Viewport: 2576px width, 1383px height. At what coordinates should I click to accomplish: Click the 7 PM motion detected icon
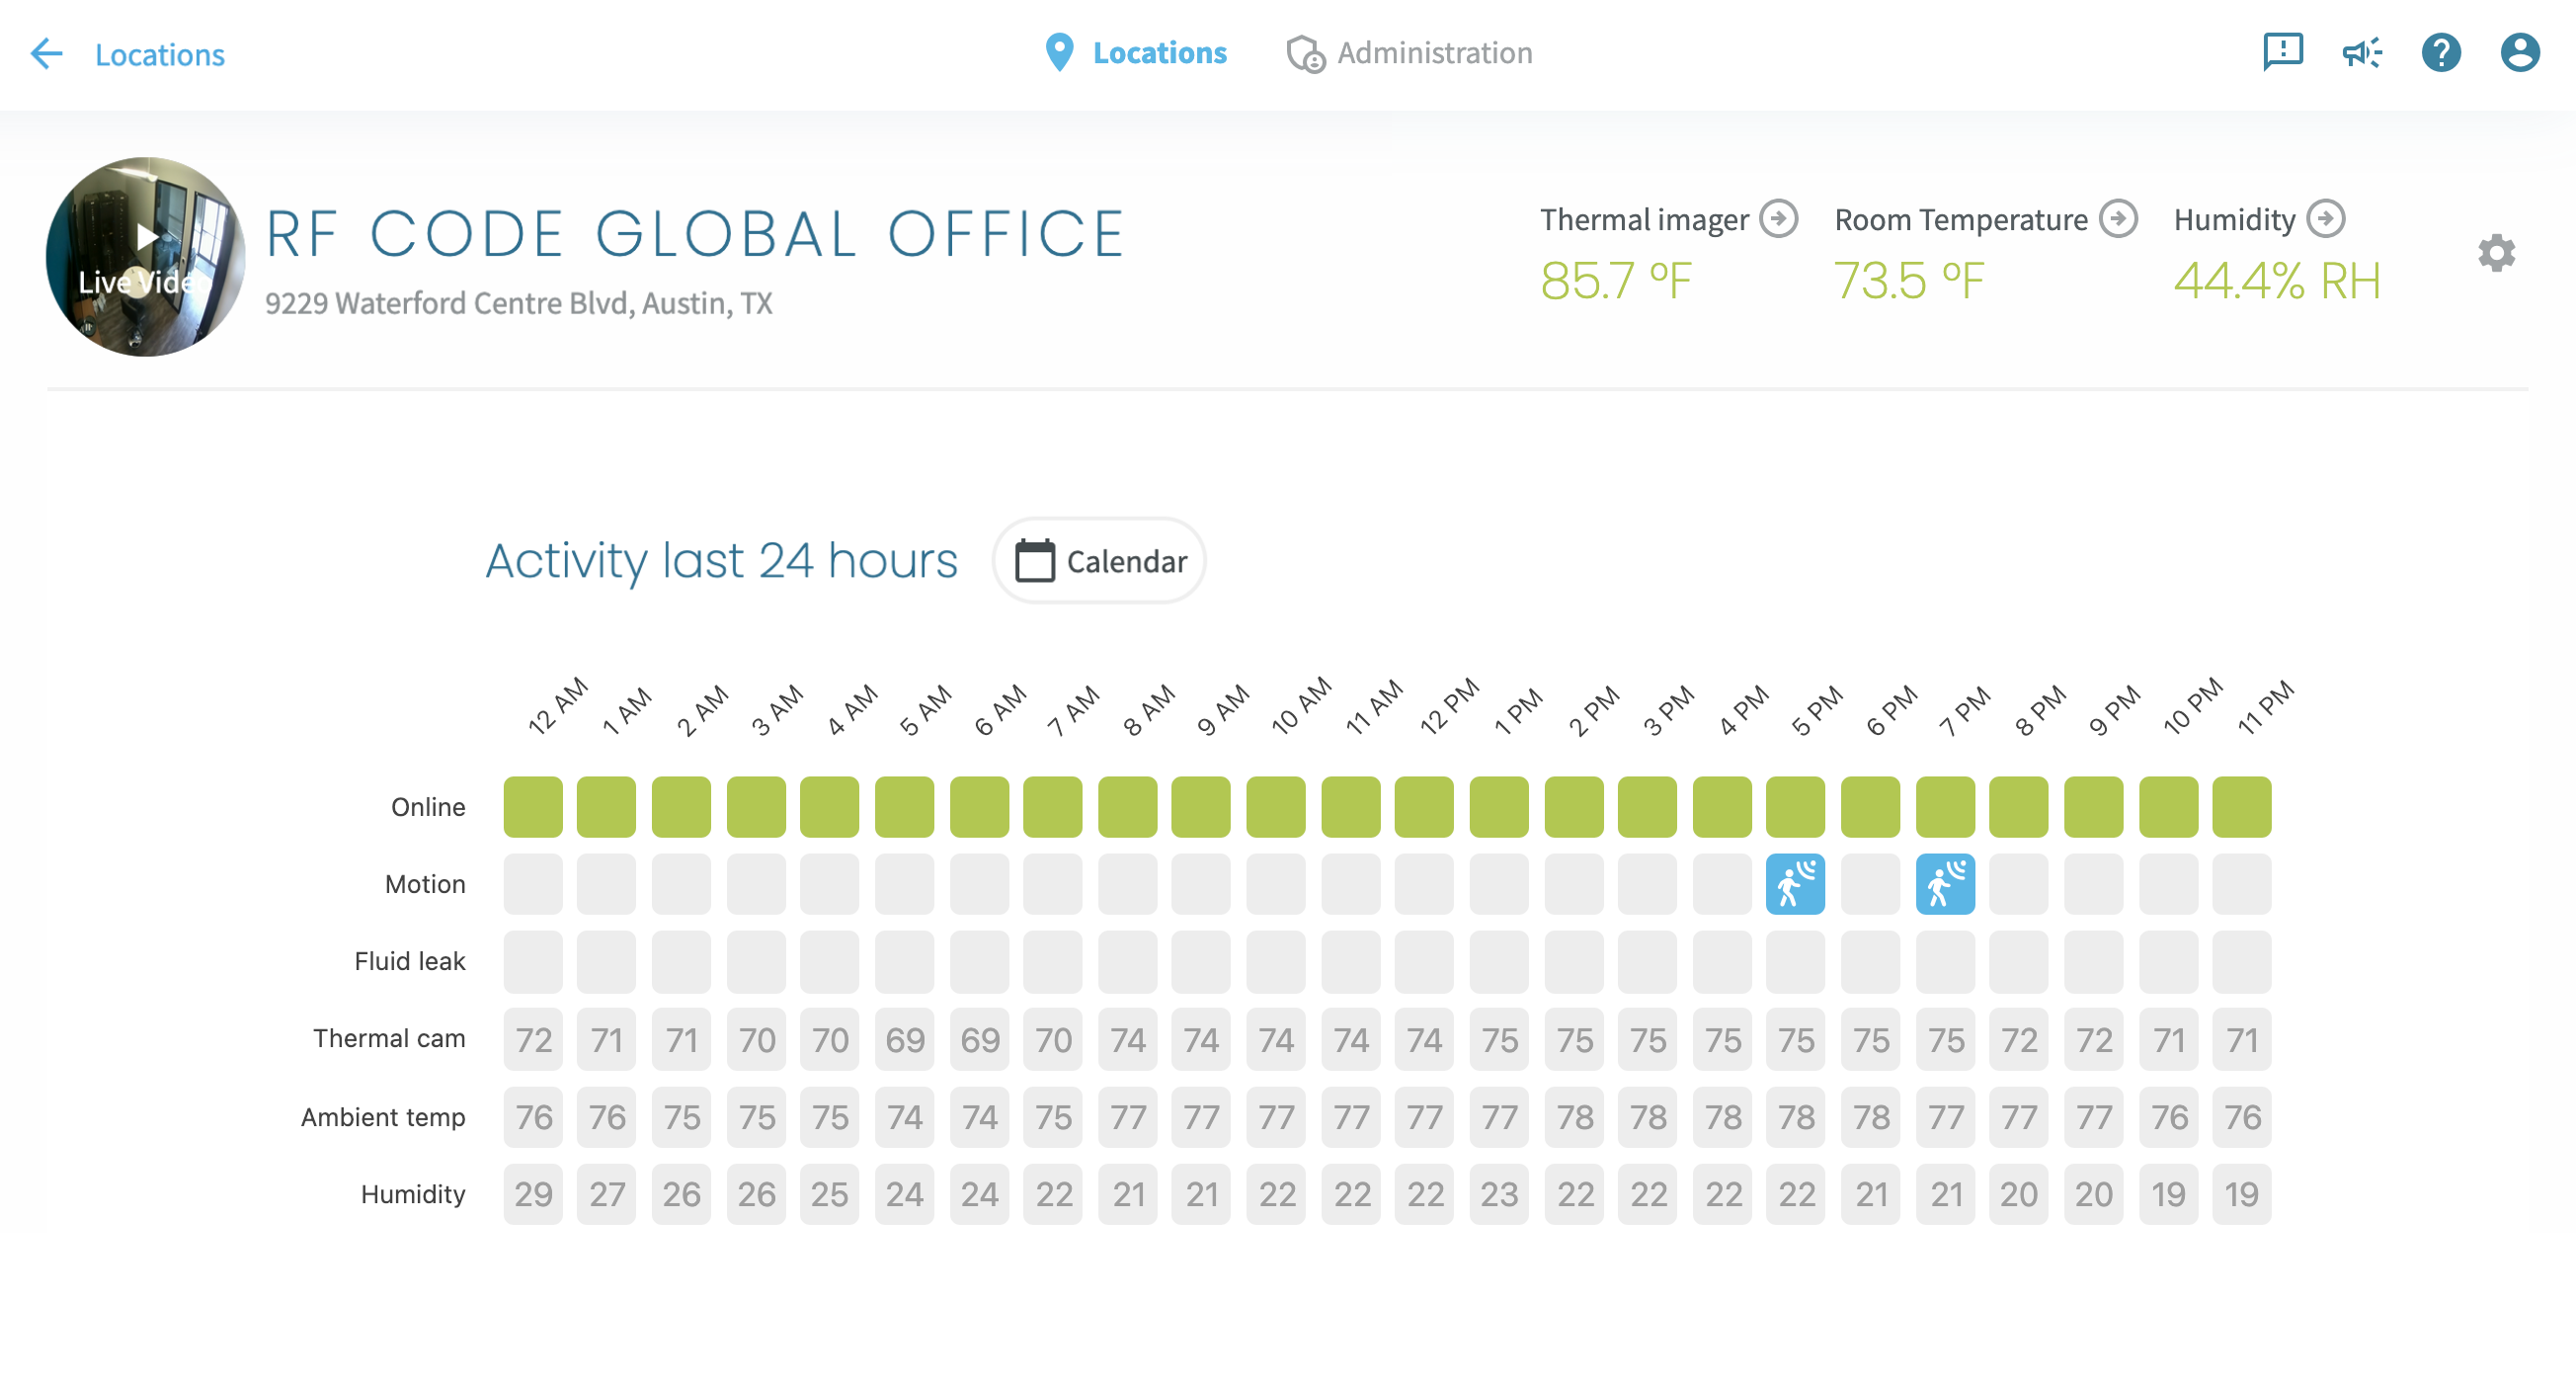pyautogui.click(x=1944, y=884)
